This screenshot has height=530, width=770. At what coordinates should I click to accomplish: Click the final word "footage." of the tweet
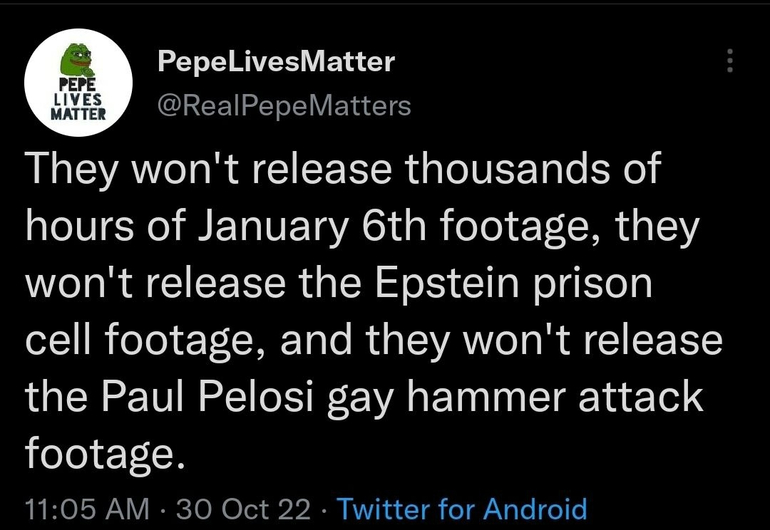tap(105, 455)
